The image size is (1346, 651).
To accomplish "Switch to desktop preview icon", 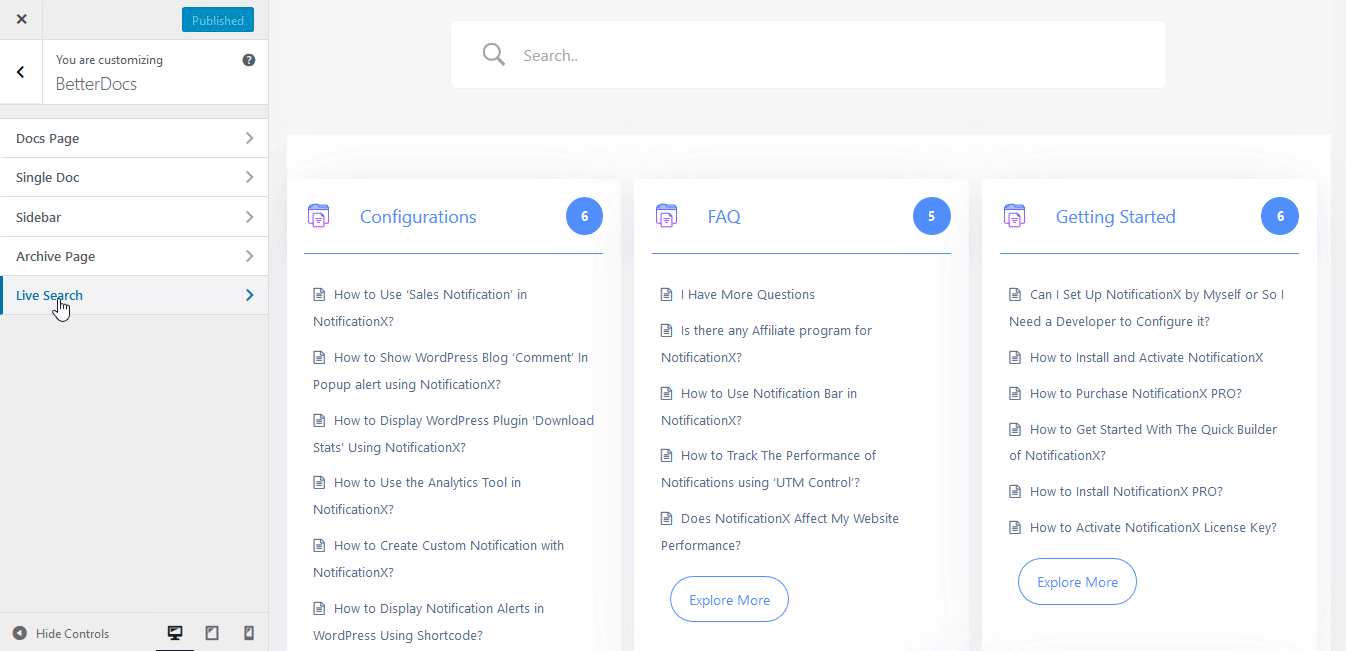I will (175, 633).
